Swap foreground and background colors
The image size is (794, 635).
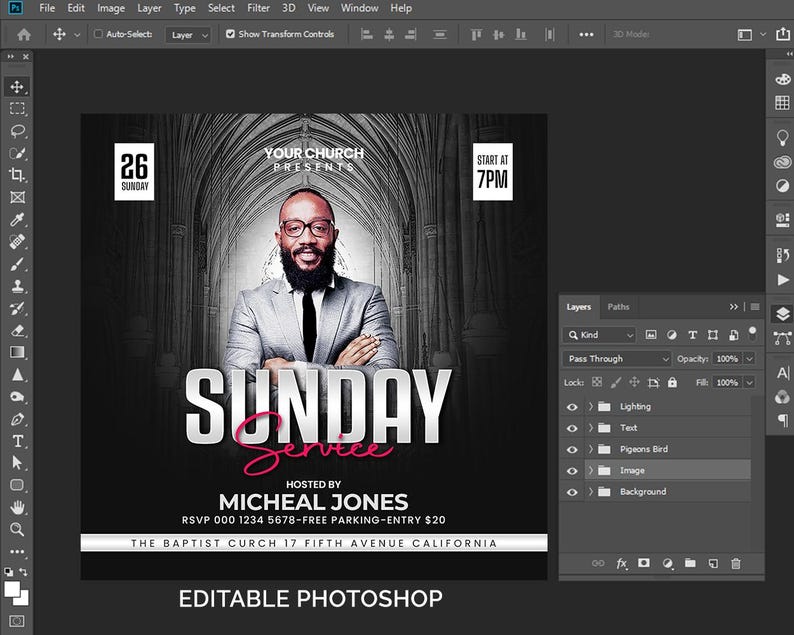[x=24, y=572]
